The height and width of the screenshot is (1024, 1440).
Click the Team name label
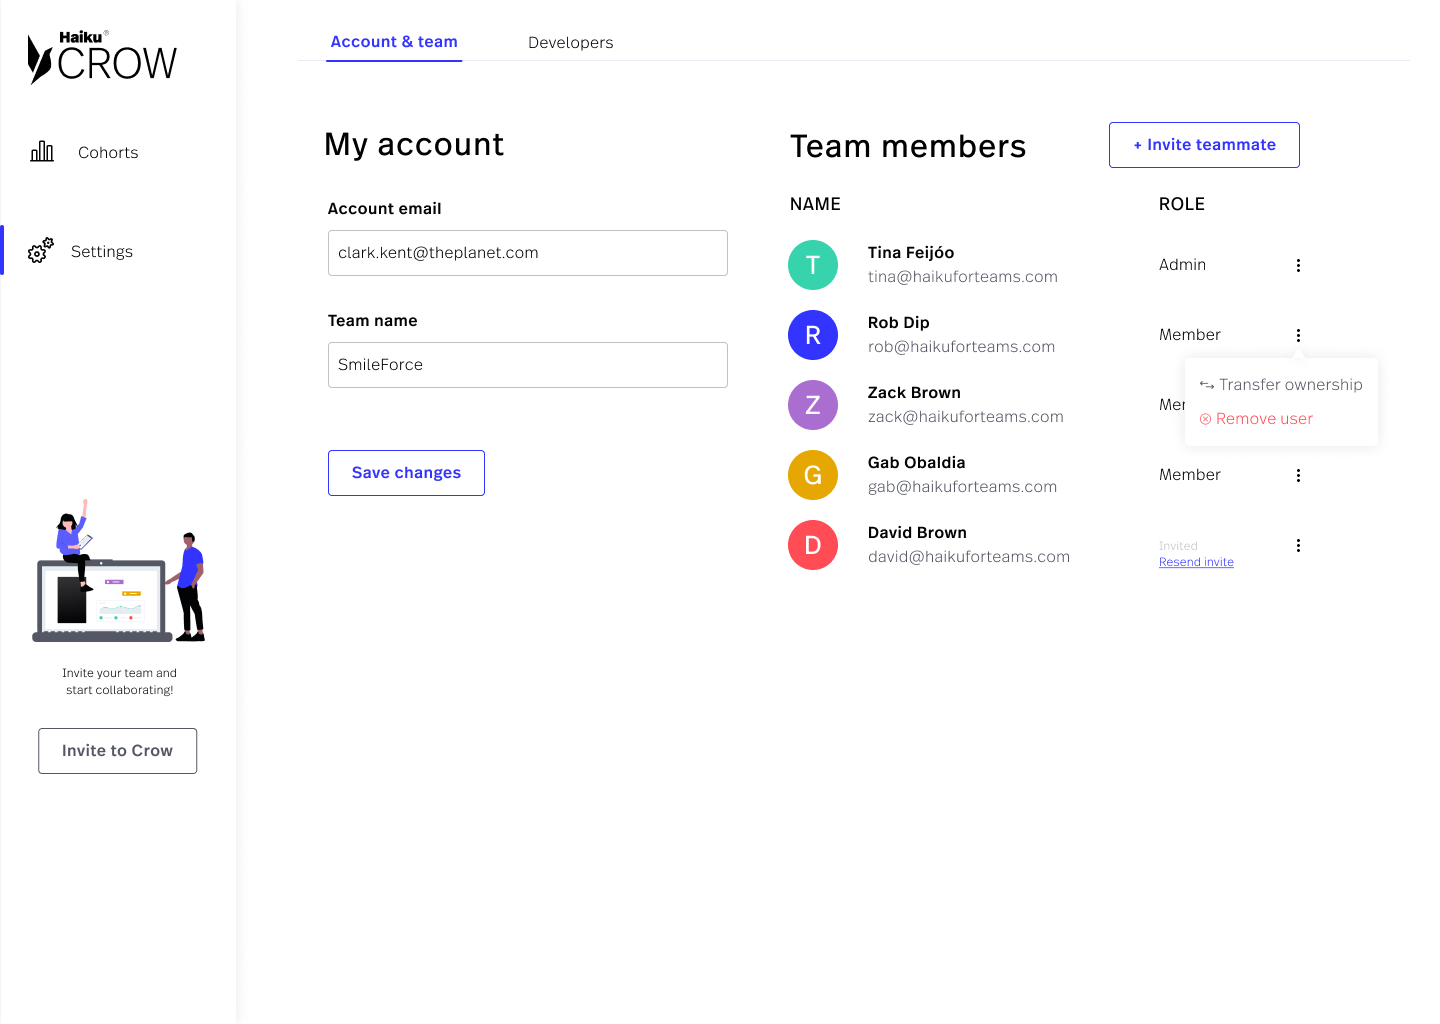point(373,321)
